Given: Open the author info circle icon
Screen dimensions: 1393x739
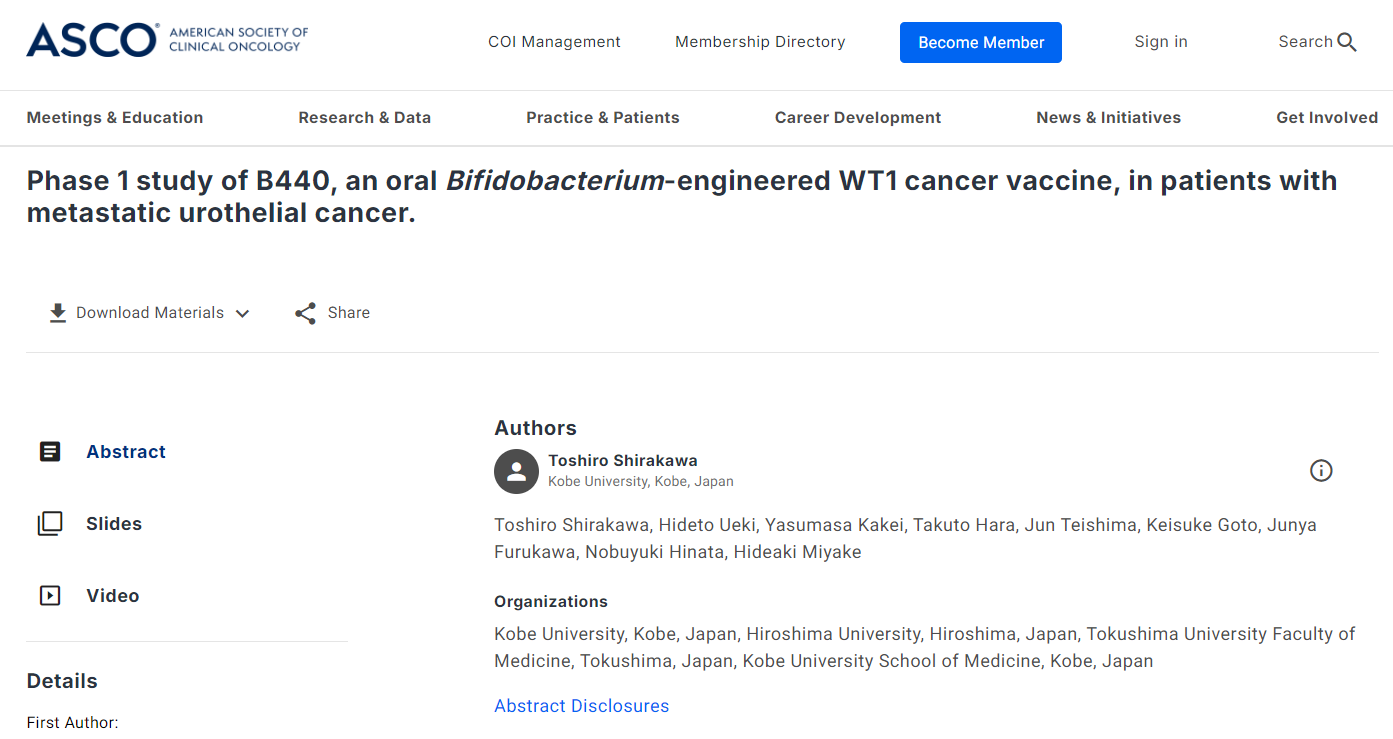Looking at the screenshot, I should 1321,471.
